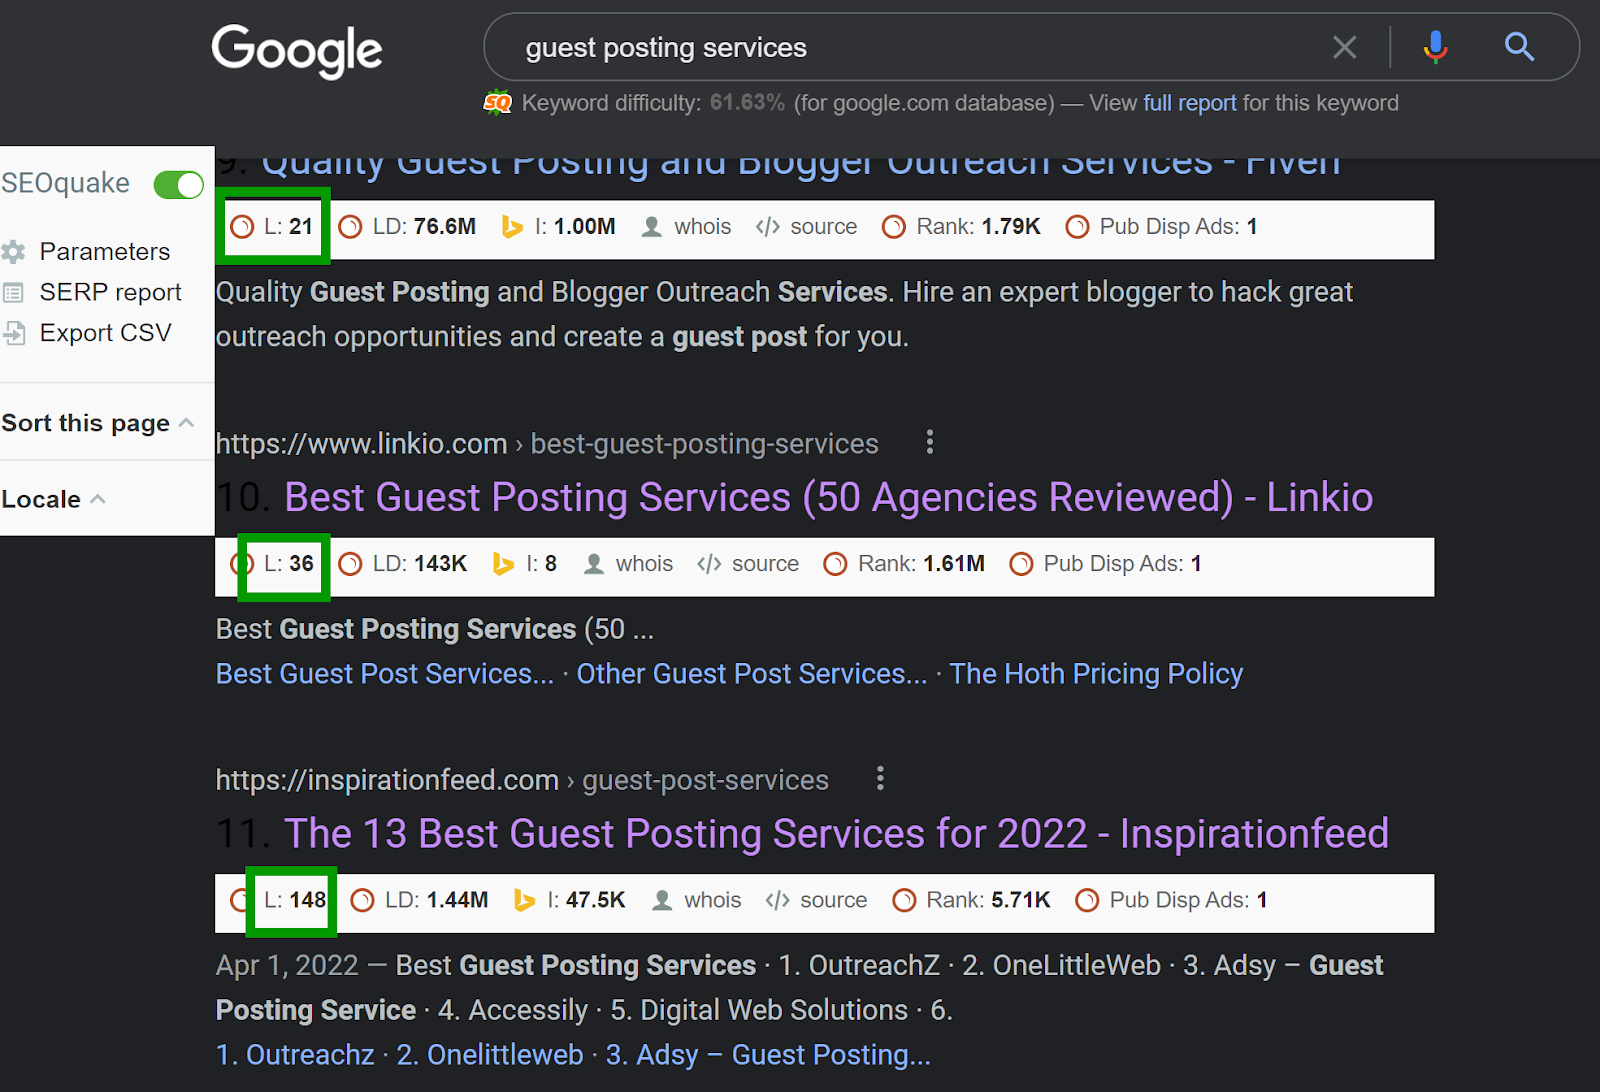Open the Quality Guest Posting Fiverr result title

click(x=801, y=167)
